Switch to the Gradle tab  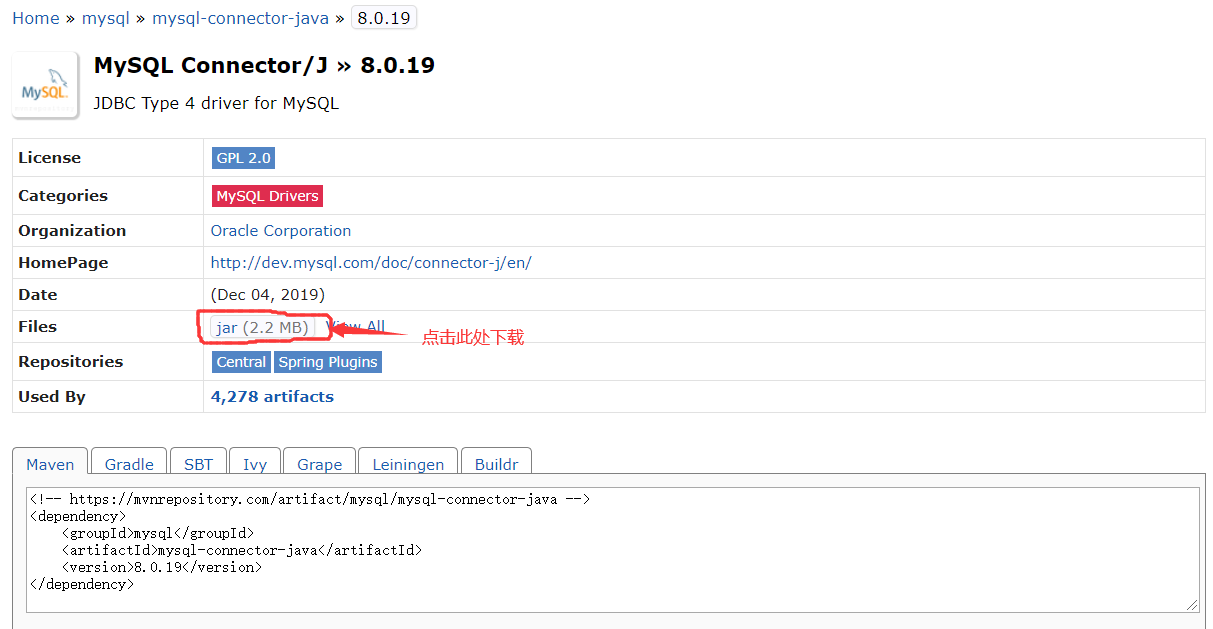pos(128,463)
